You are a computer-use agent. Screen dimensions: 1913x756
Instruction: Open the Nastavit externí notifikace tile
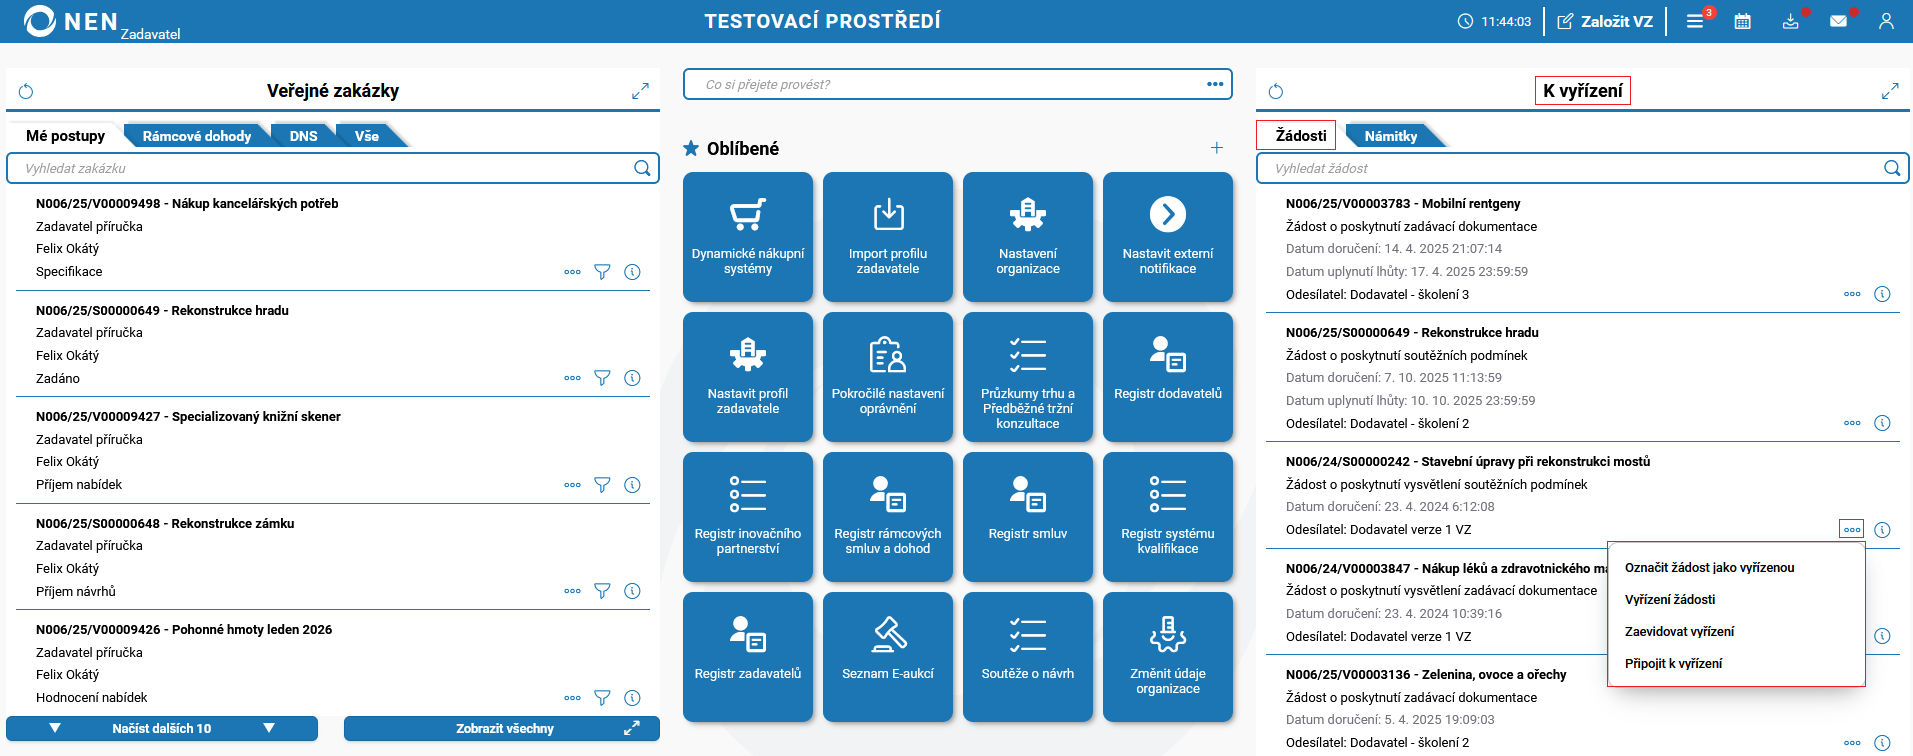(1168, 237)
